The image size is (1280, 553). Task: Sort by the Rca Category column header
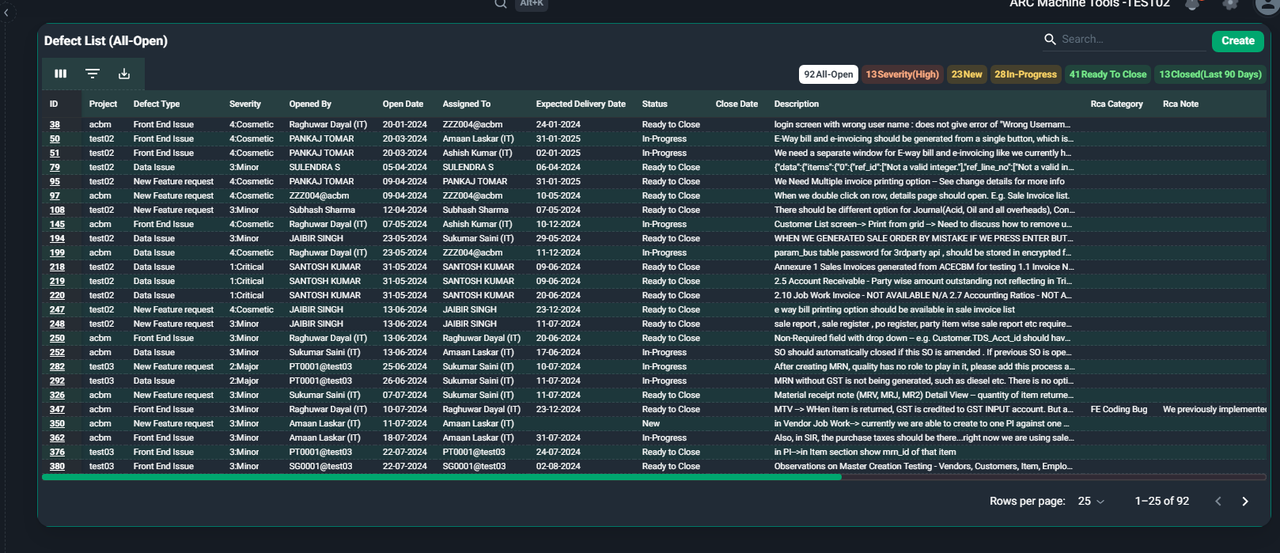1117,104
